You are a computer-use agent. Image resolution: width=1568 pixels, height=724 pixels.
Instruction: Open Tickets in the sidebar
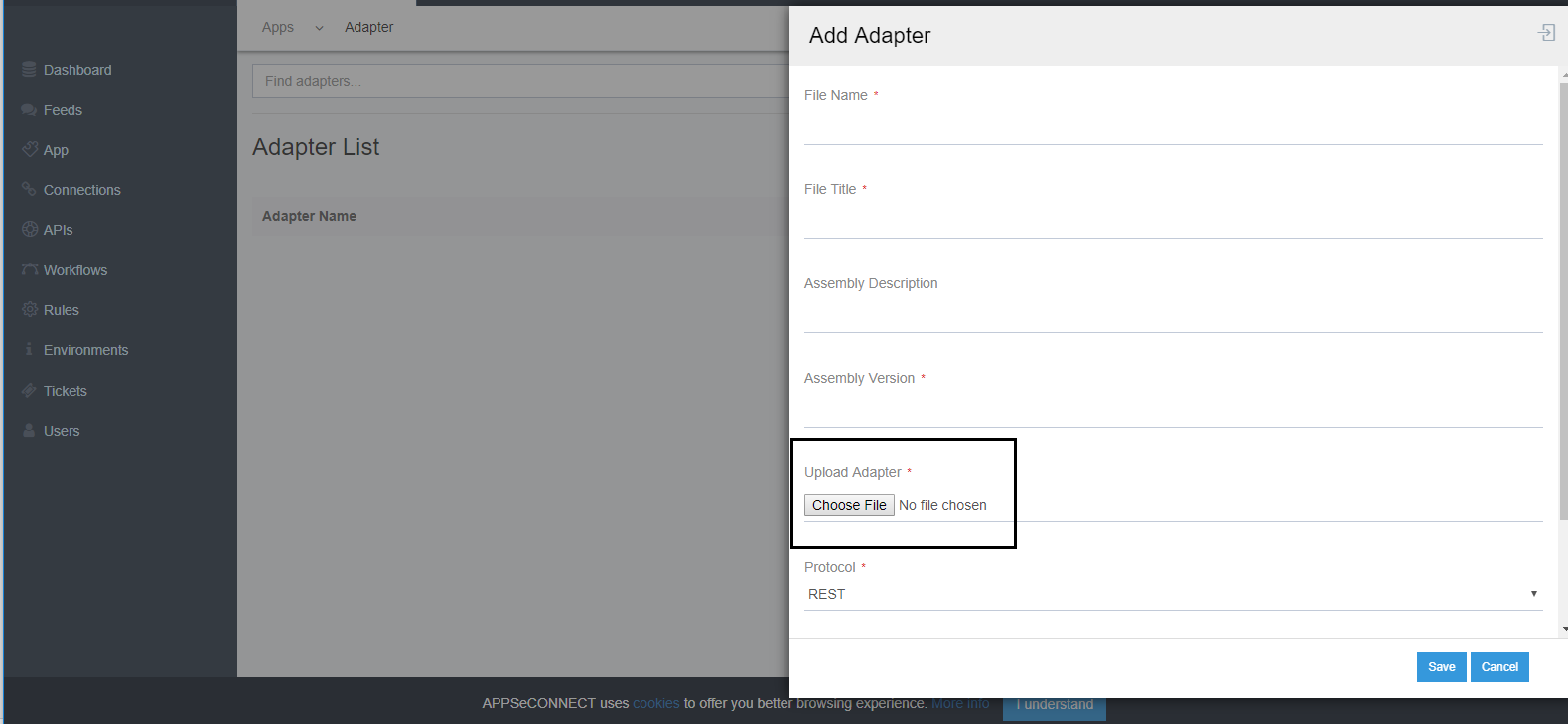[65, 391]
